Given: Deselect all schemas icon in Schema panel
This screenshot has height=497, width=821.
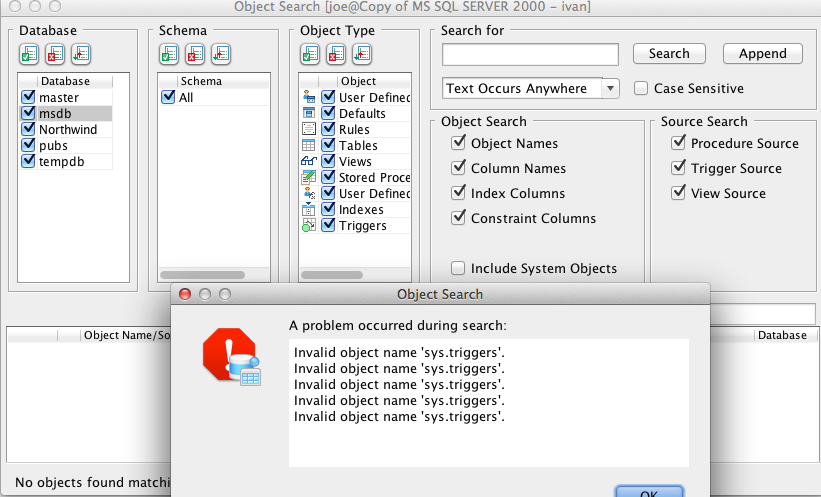Looking at the screenshot, I should pyautogui.click(x=195, y=54).
